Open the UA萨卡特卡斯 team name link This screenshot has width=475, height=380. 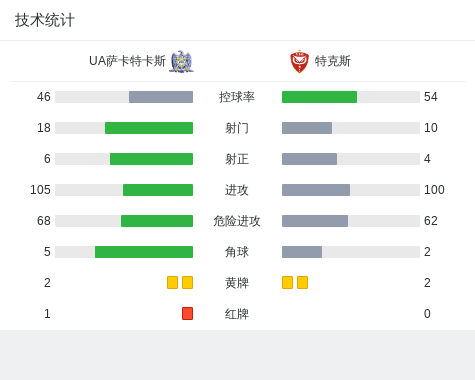[127, 61]
